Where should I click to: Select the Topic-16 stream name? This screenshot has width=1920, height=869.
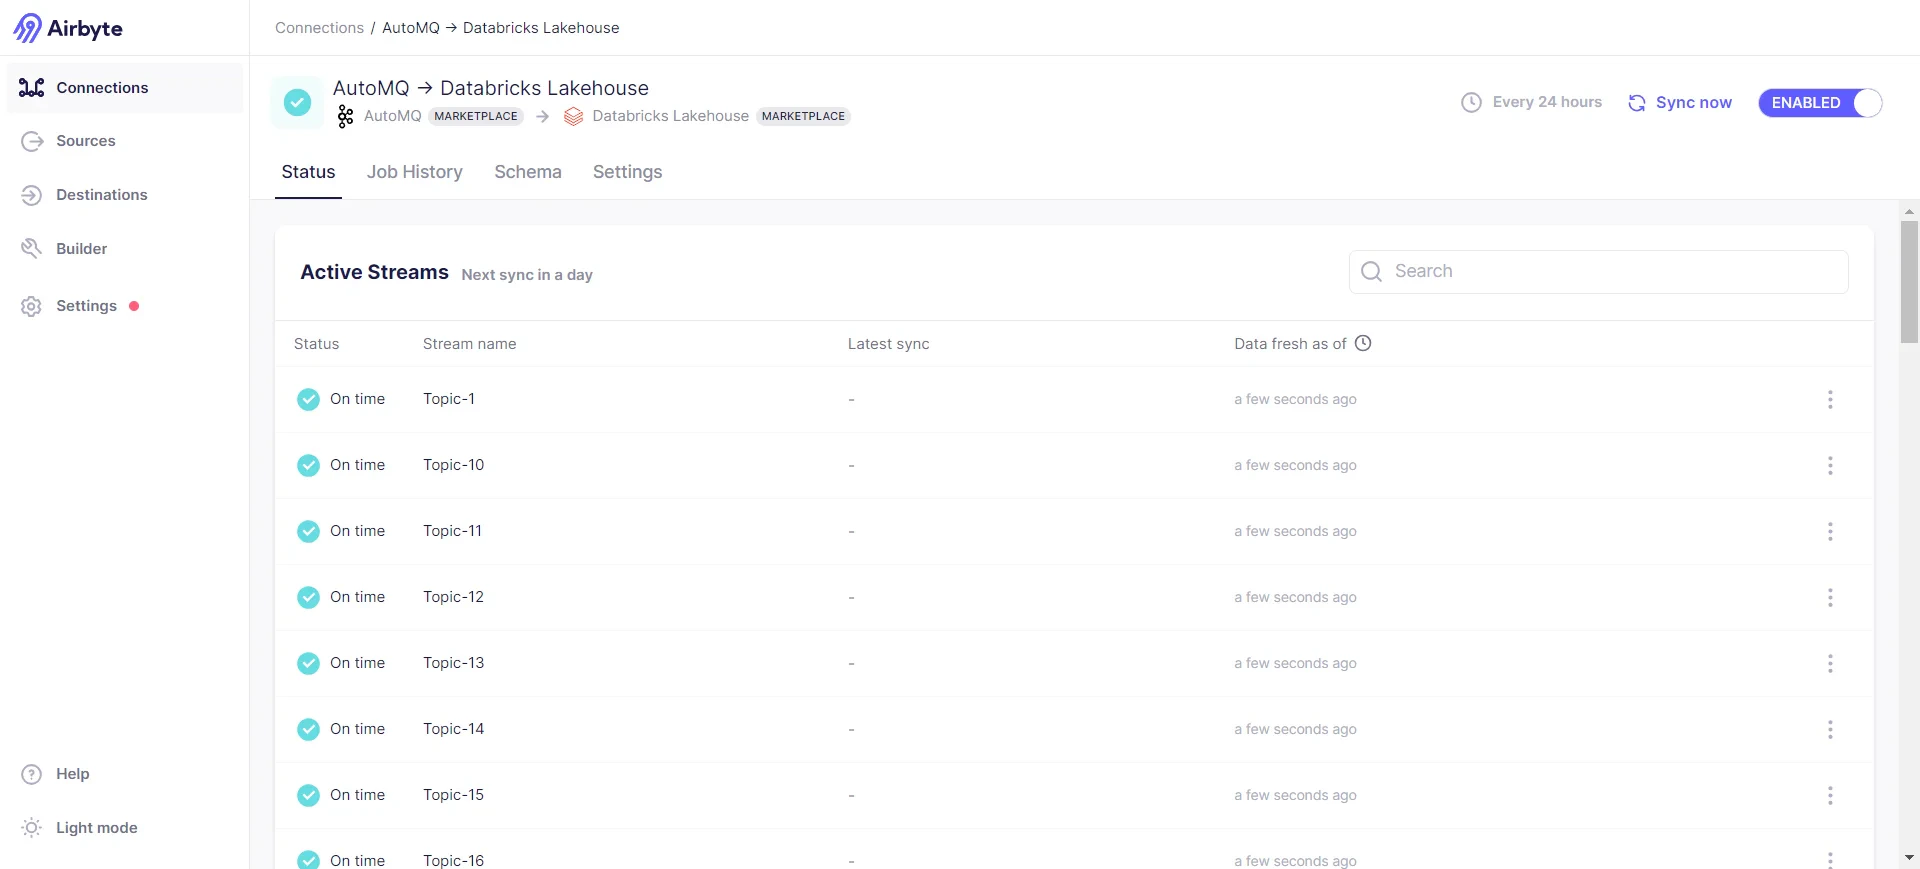click(x=453, y=860)
